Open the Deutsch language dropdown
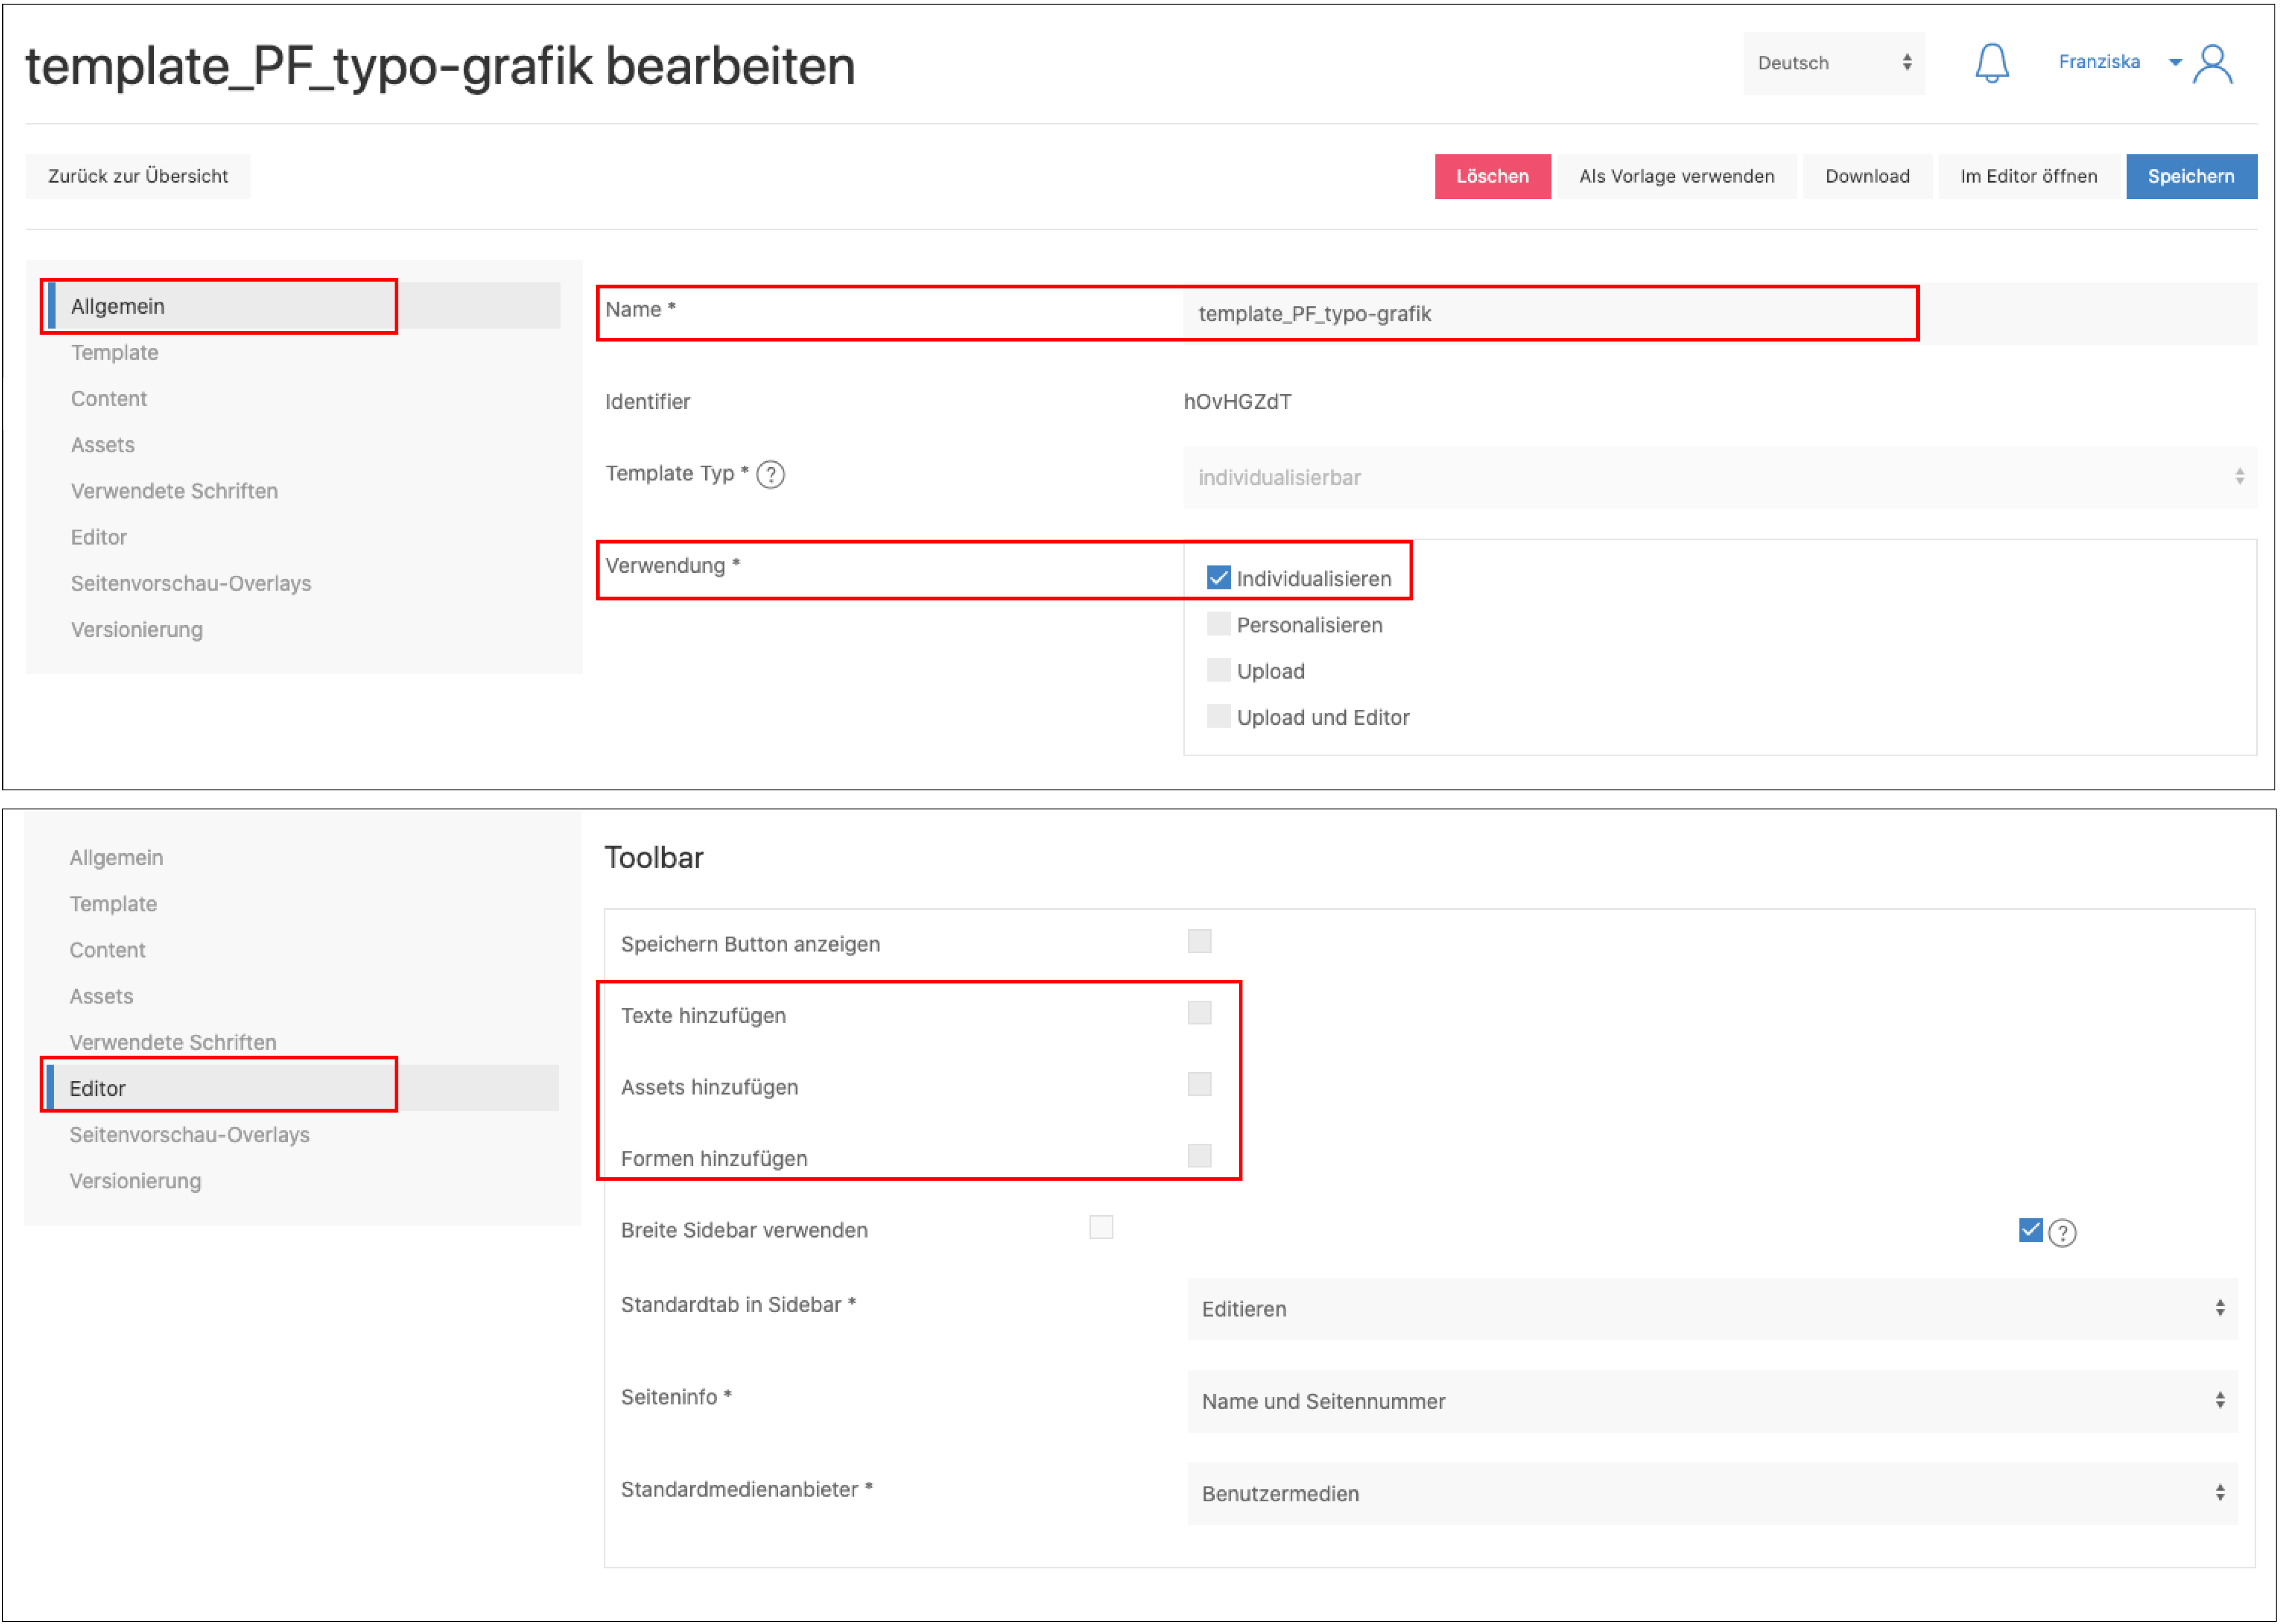 pos(1833,63)
